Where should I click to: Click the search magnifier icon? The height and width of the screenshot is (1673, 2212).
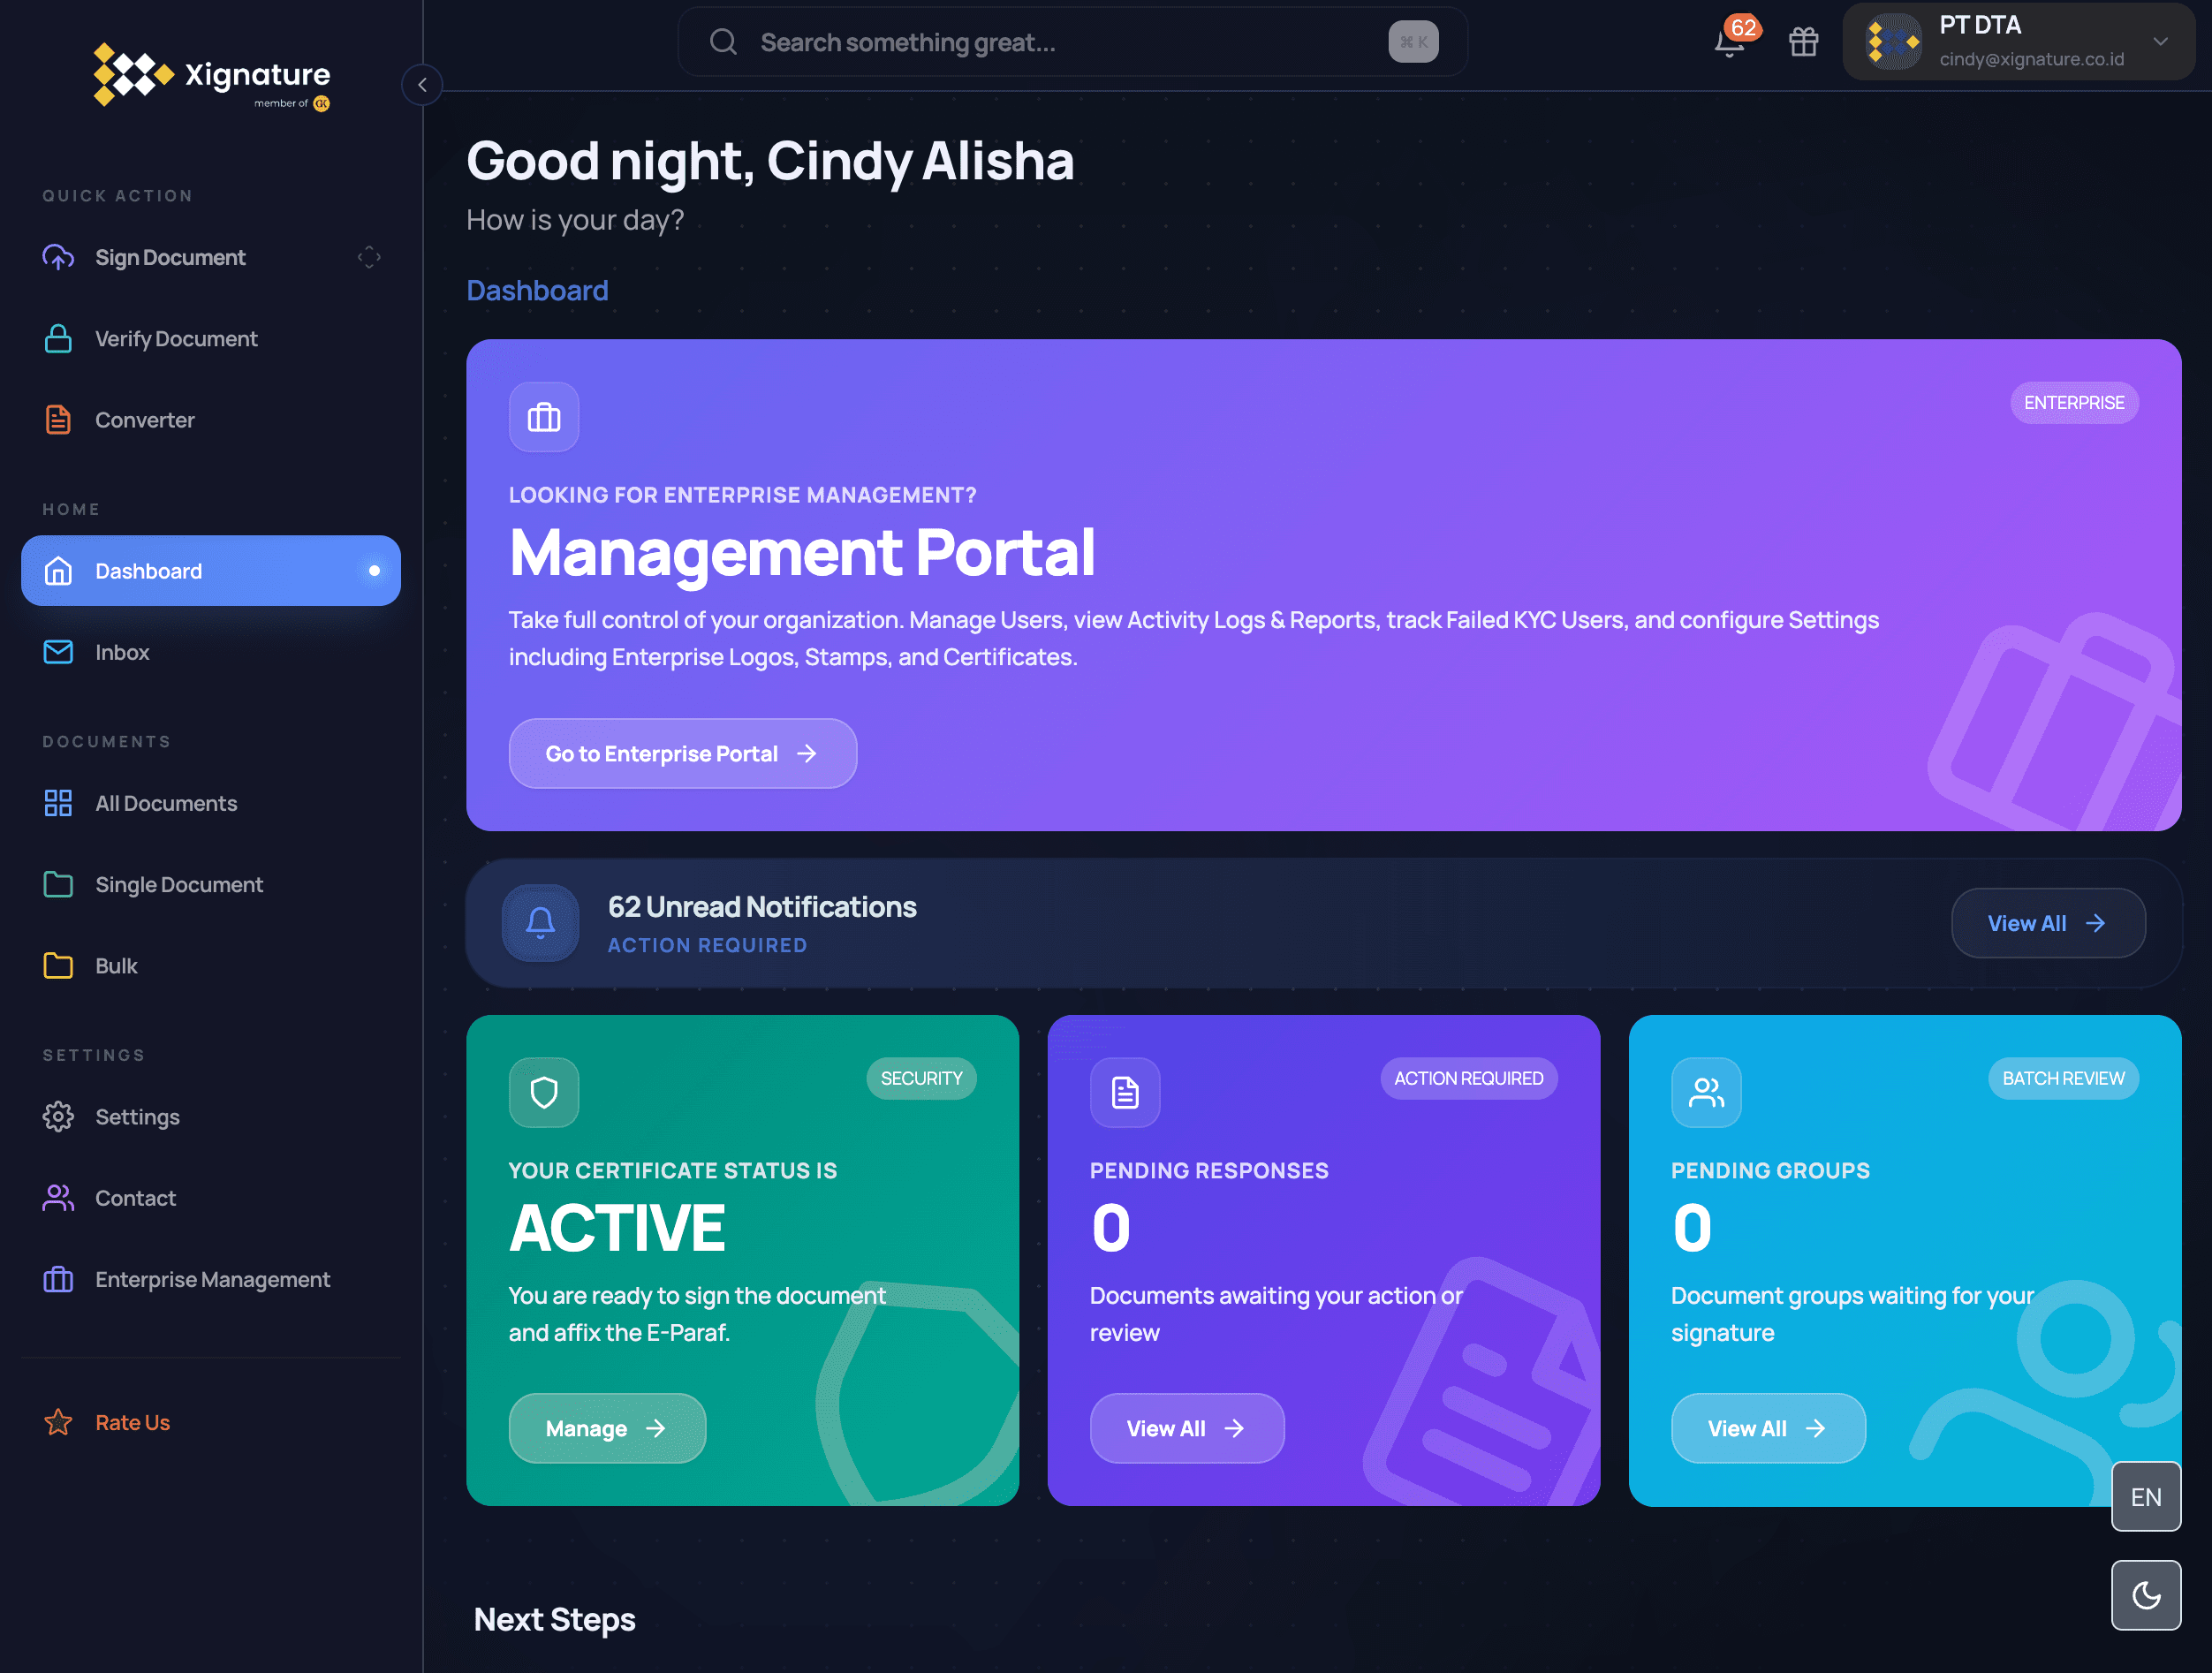tap(723, 42)
